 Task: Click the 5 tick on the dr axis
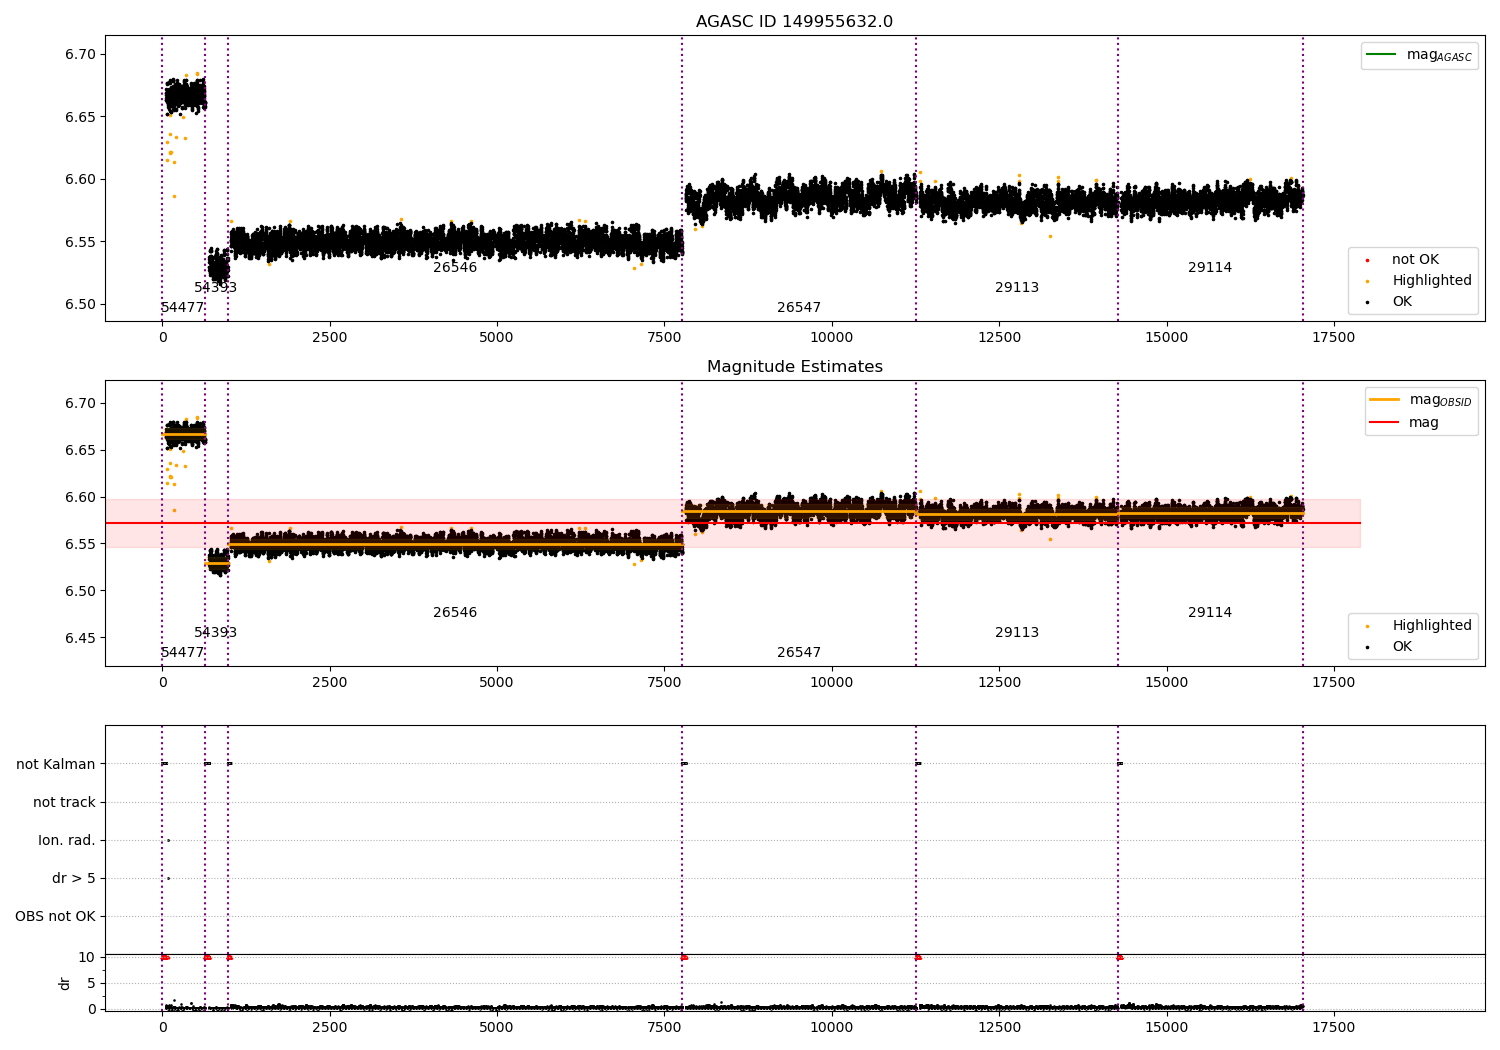(91, 984)
